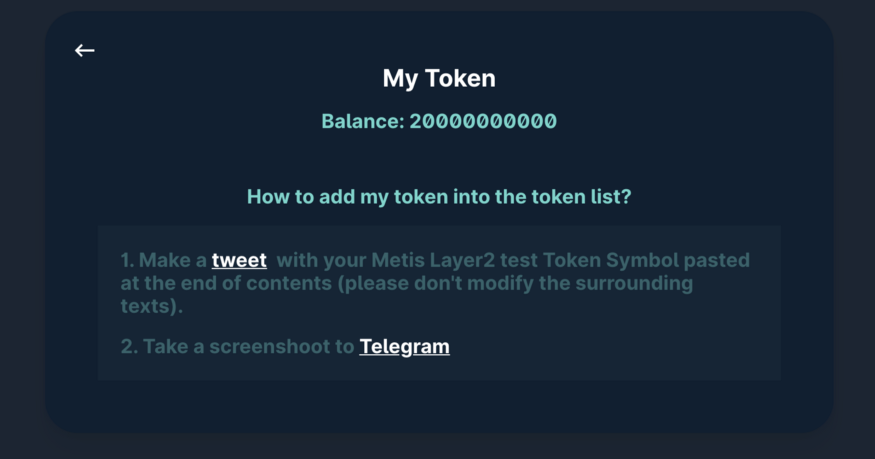Click the My Token title
Screen dimensions: 875x459
439,78
